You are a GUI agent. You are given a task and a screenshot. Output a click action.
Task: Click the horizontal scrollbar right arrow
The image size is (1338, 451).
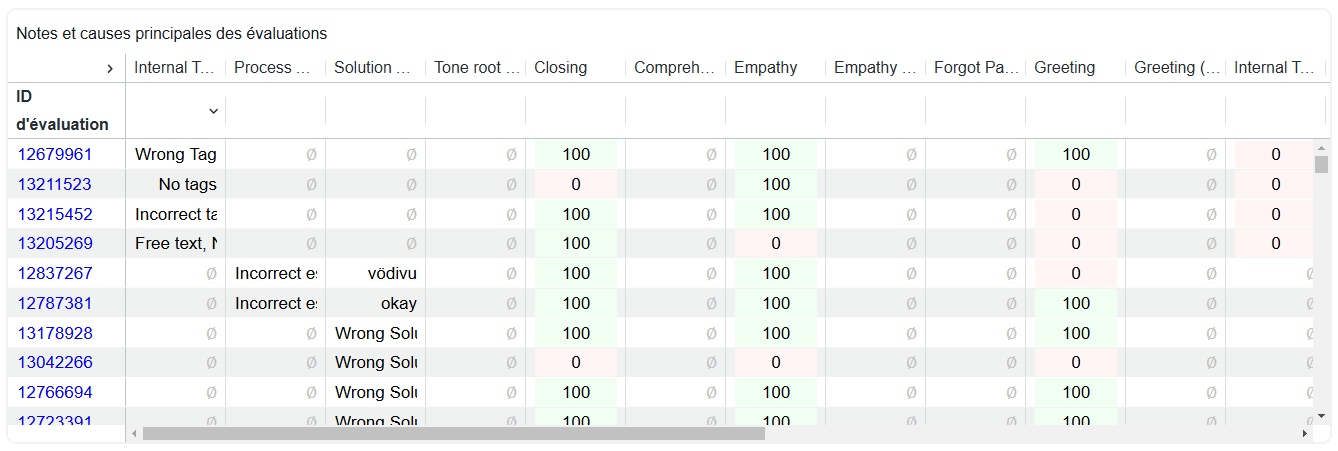[1304, 434]
